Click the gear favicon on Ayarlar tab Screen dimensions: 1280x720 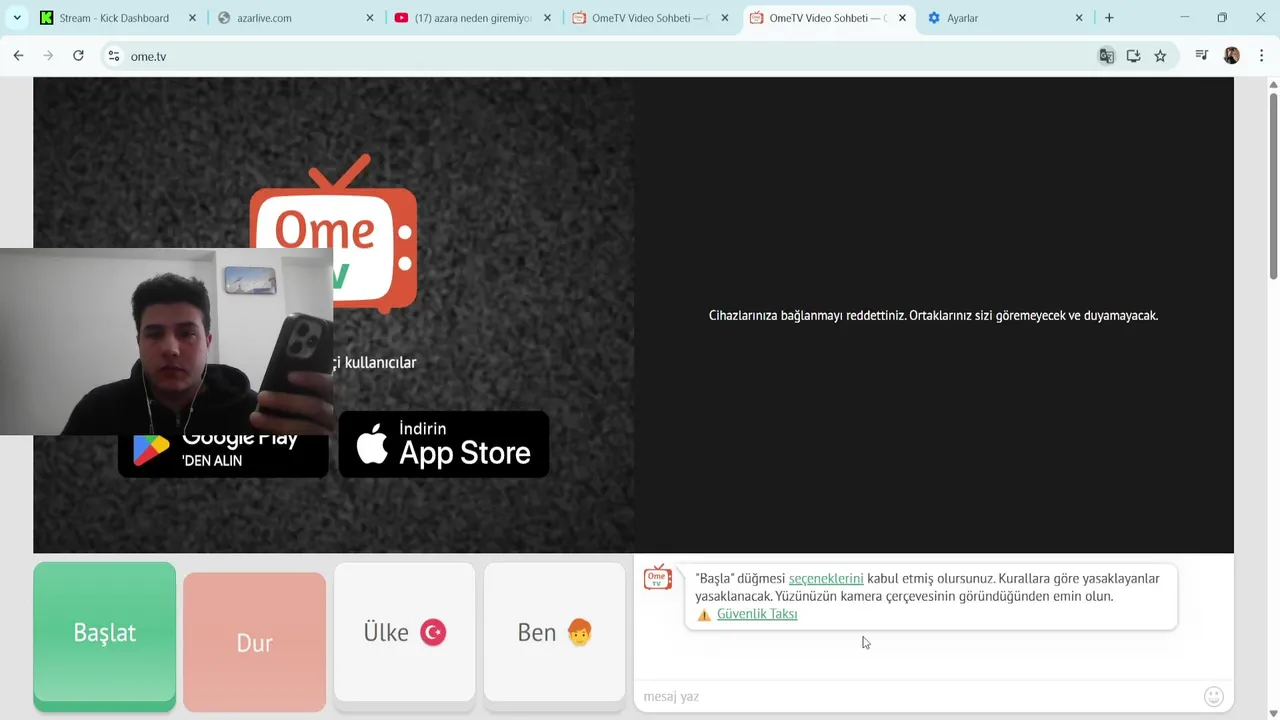click(x=934, y=18)
